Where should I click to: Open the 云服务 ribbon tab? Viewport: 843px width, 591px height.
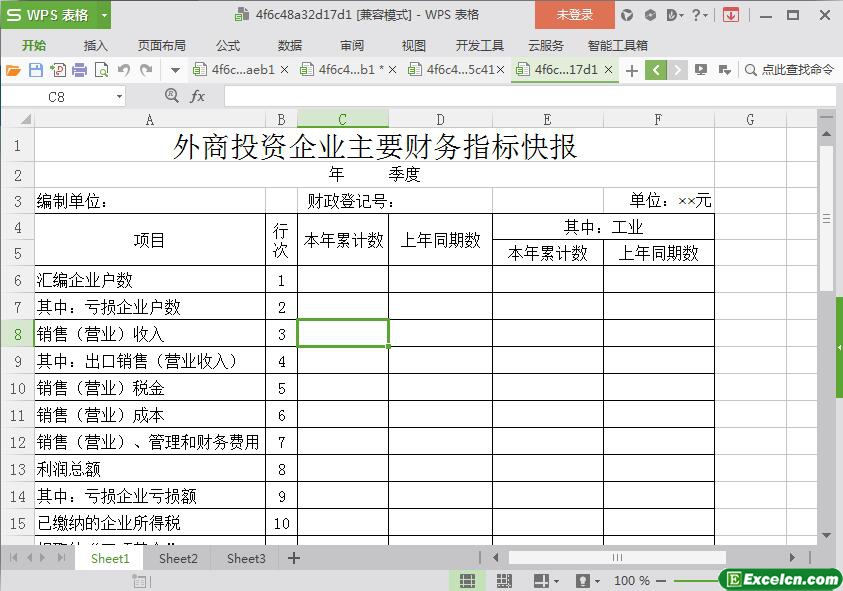[546, 46]
